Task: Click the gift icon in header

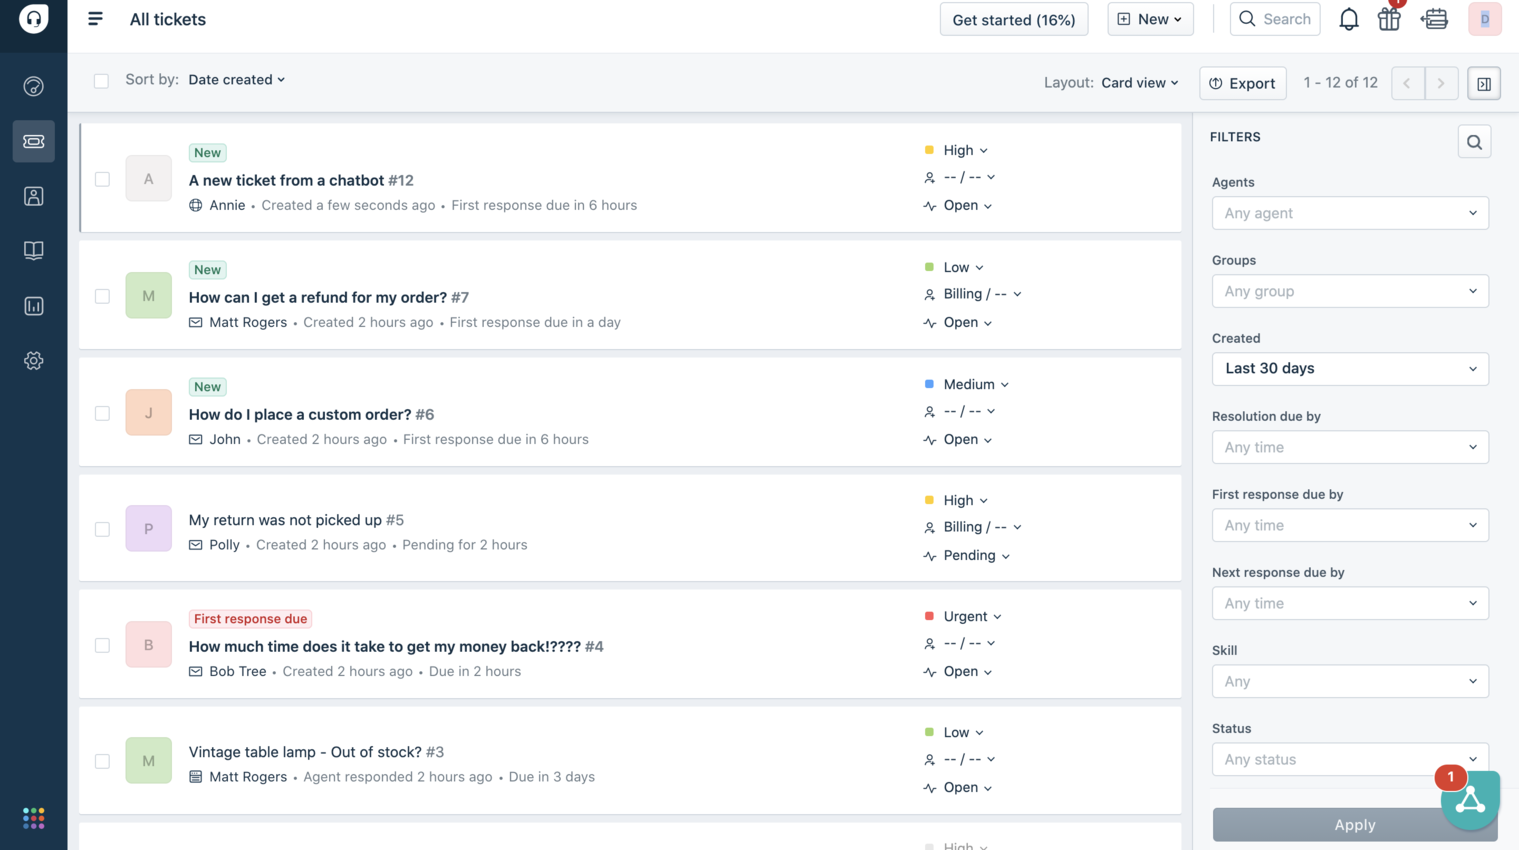Action: point(1389,20)
